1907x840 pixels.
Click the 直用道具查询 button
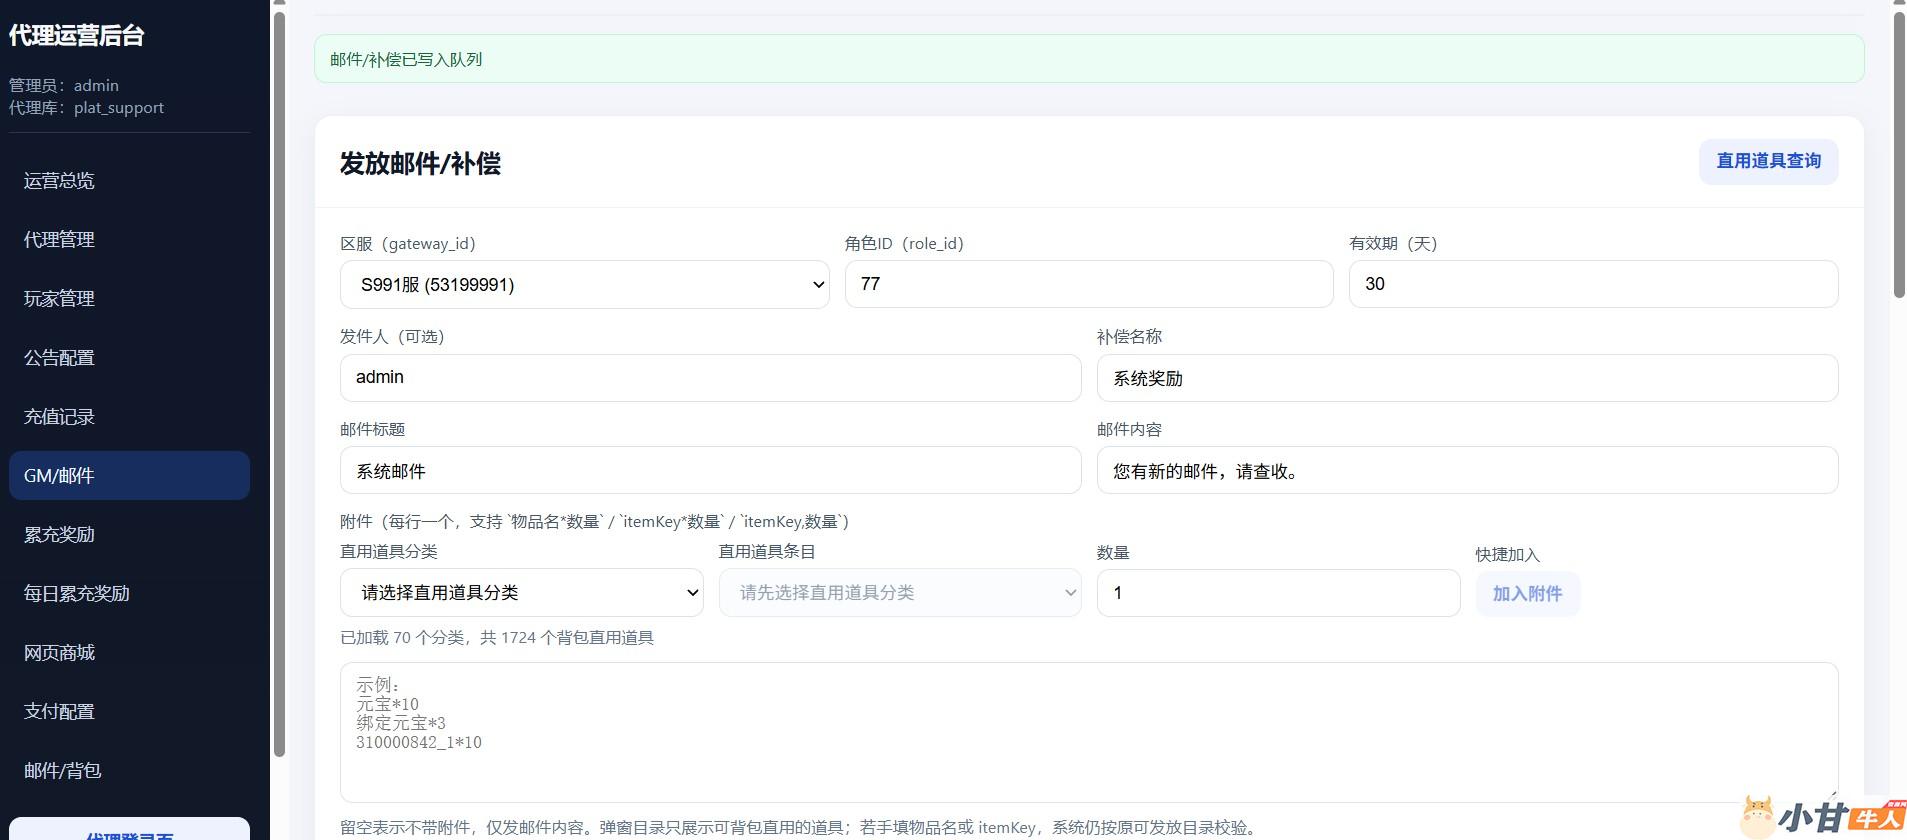click(x=1767, y=161)
